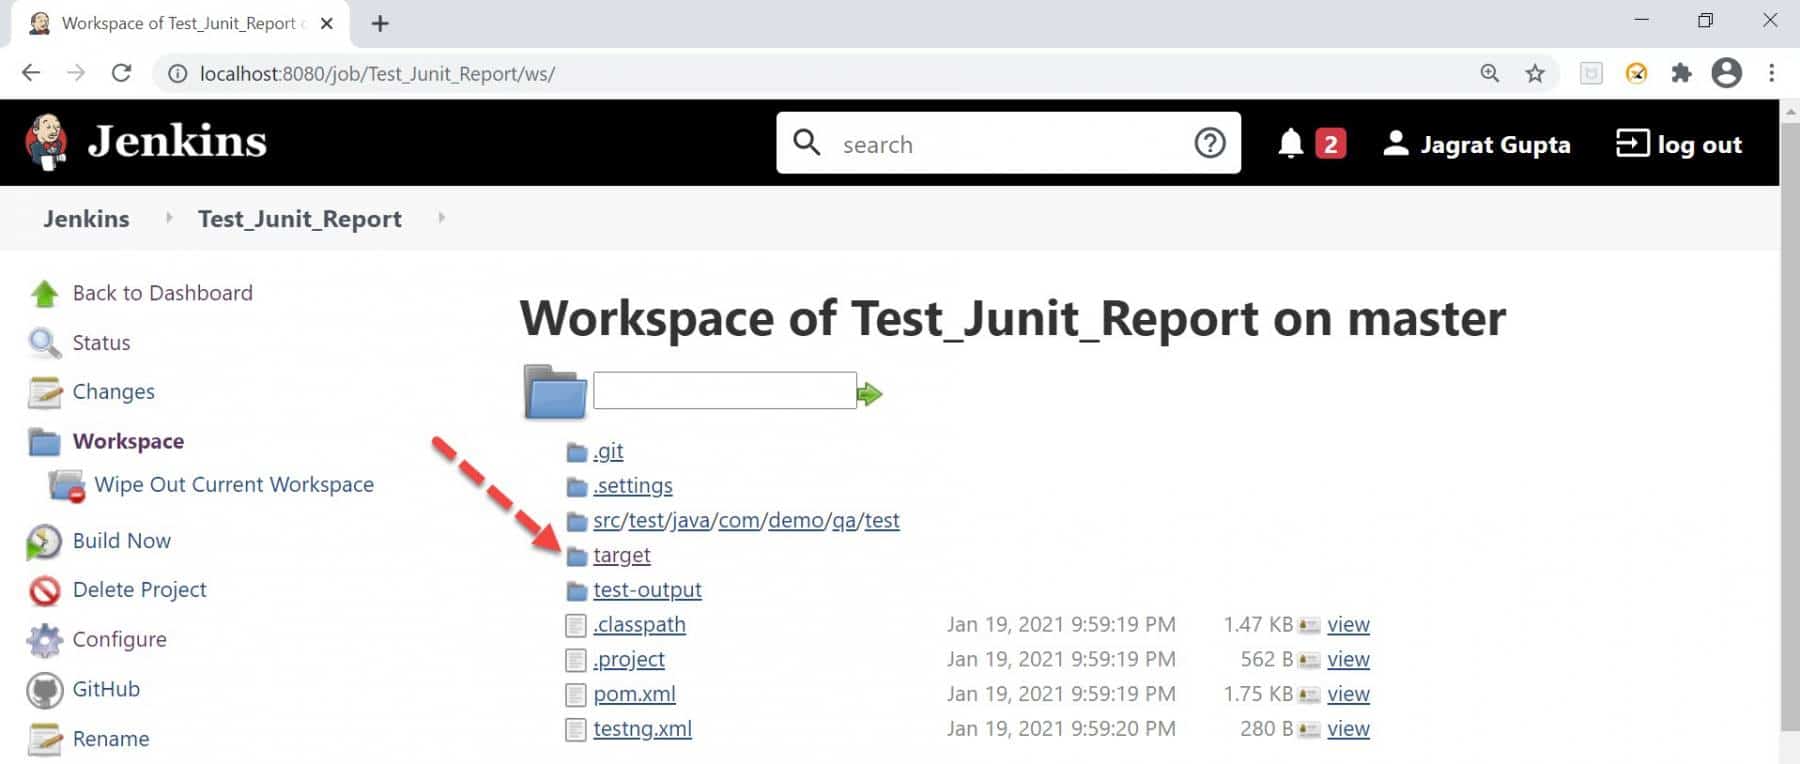Click the large workspace folder icon
Viewport: 1800px width, 764px height.
[555, 391]
